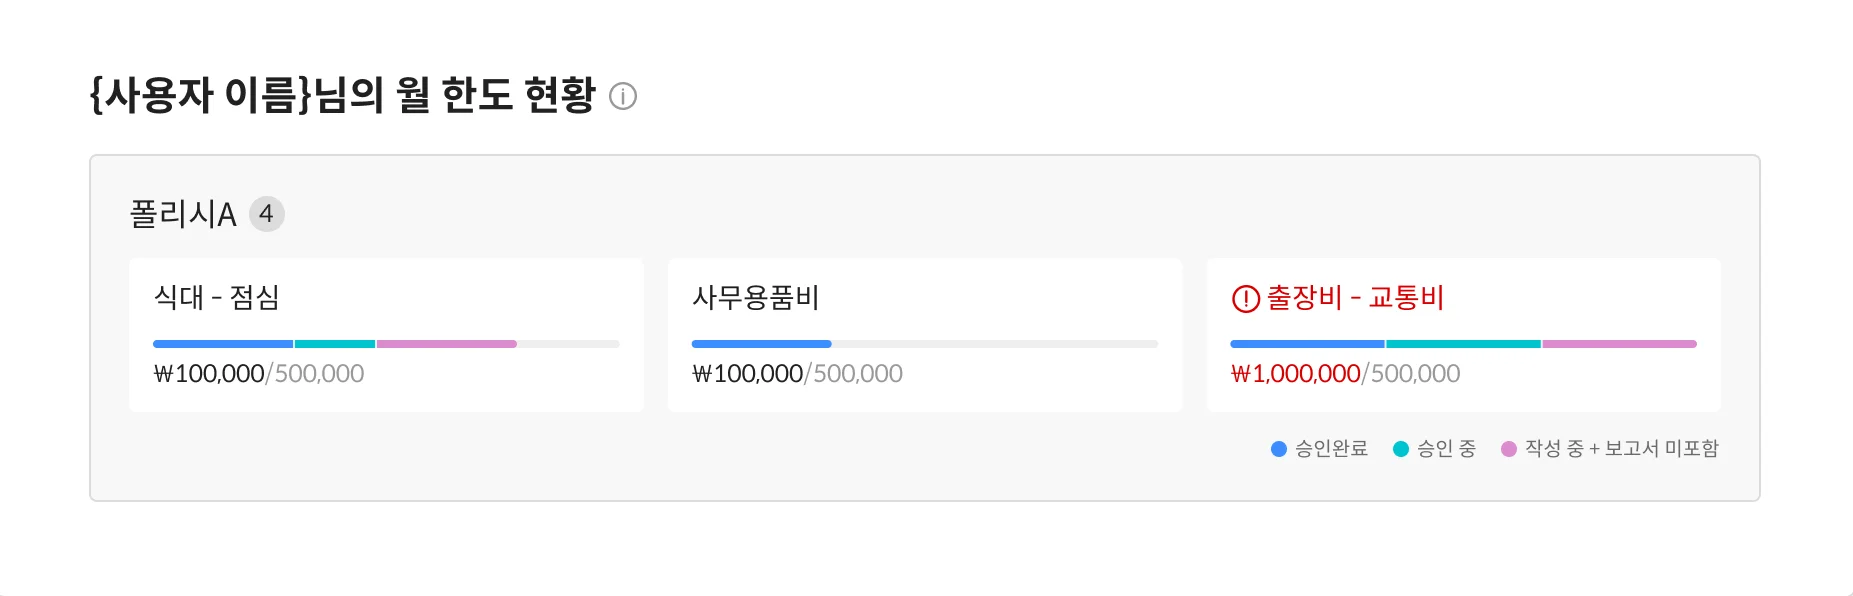Click the teal 승인 중 legend dot
Screen dimensions: 1853x596
point(1401,449)
